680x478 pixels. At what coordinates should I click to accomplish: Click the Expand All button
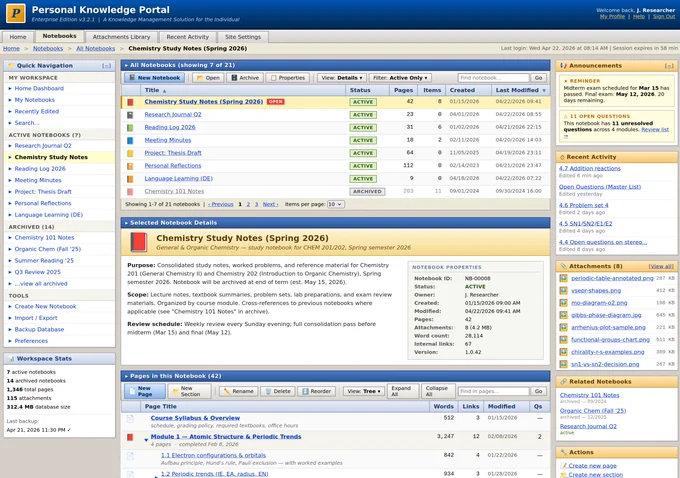click(403, 391)
